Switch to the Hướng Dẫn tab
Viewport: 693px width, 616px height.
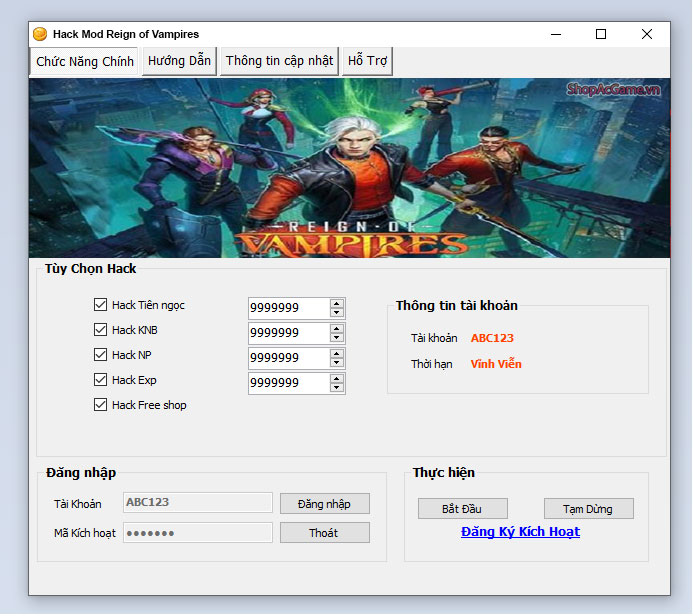[179, 61]
